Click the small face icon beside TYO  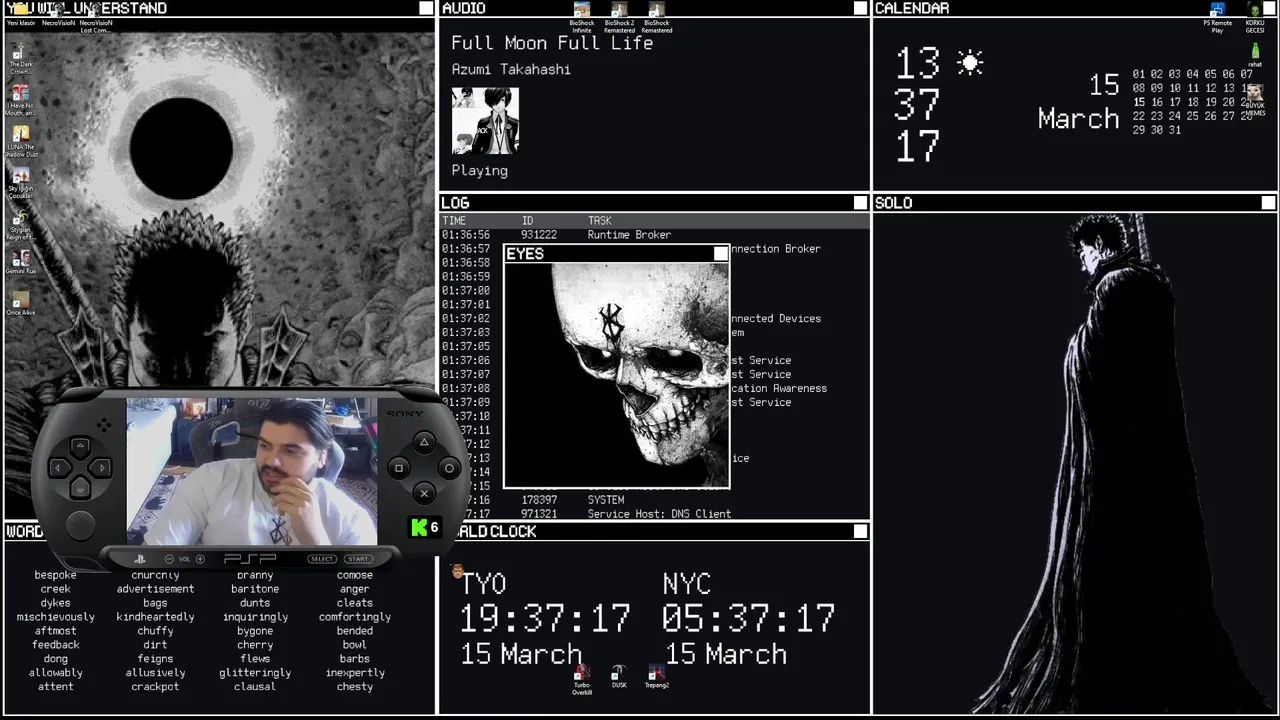tap(458, 571)
